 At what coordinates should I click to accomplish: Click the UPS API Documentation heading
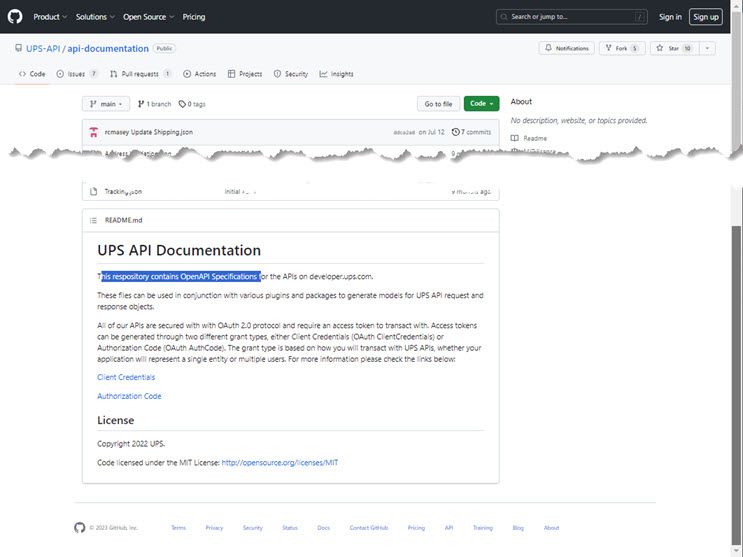(x=179, y=250)
